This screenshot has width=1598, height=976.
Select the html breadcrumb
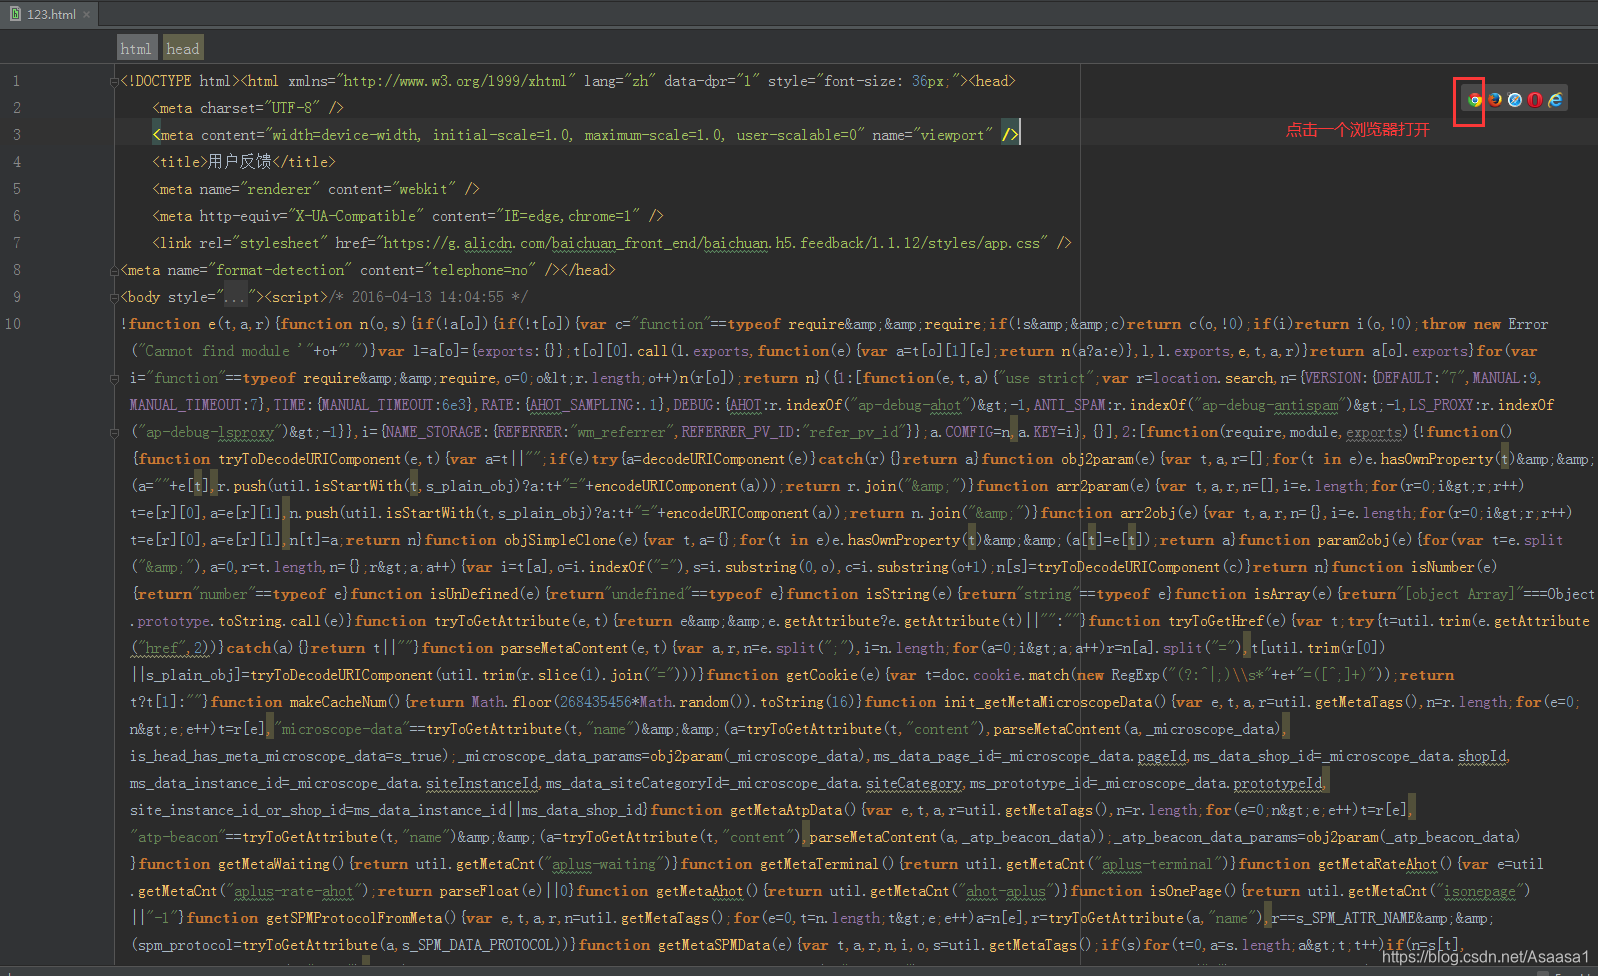point(136,48)
